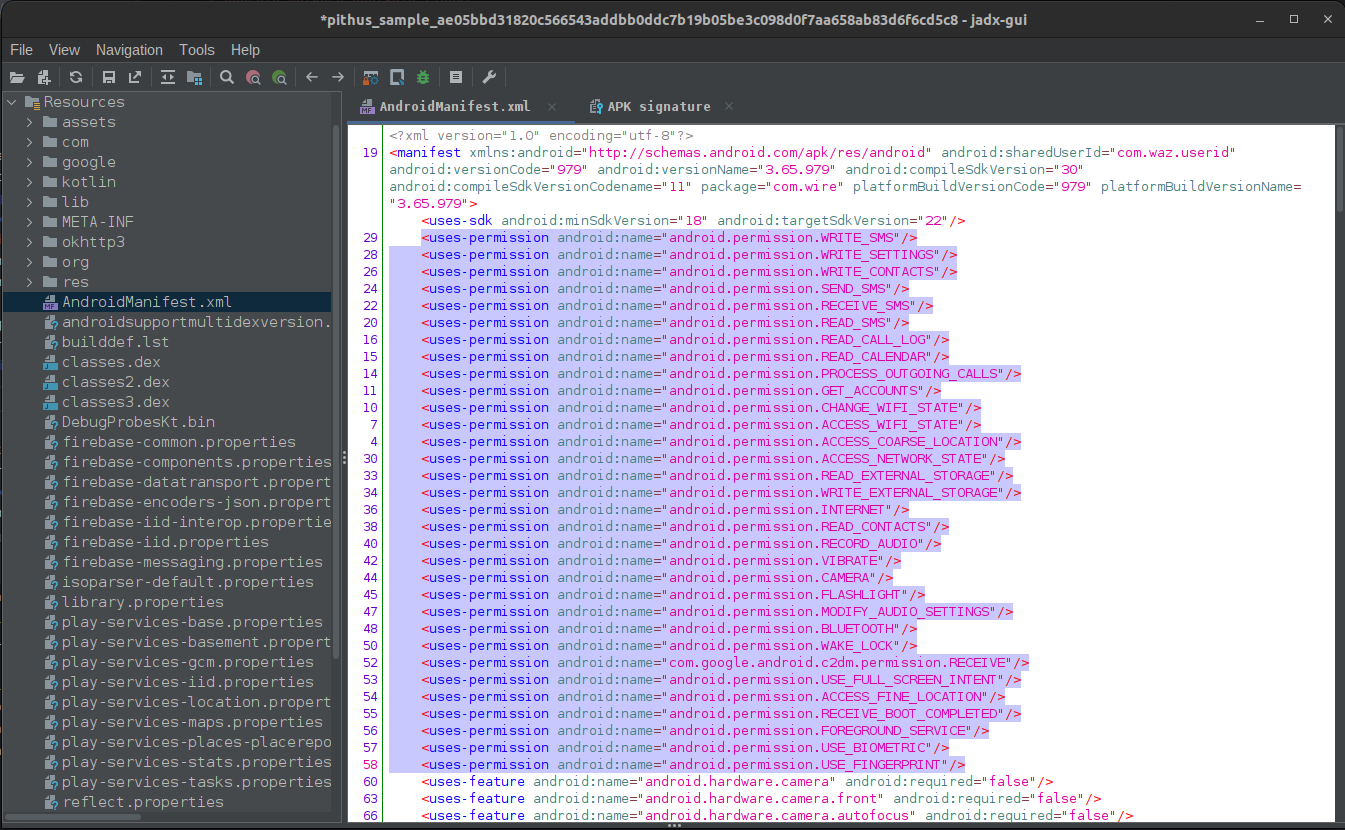This screenshot has height=830, width=1345.
Task: Expand the META-INF folder
Action: pos(30,222)
